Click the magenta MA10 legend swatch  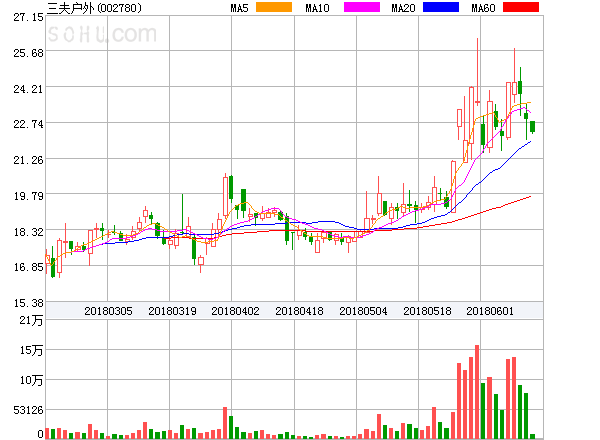[362, 7]
